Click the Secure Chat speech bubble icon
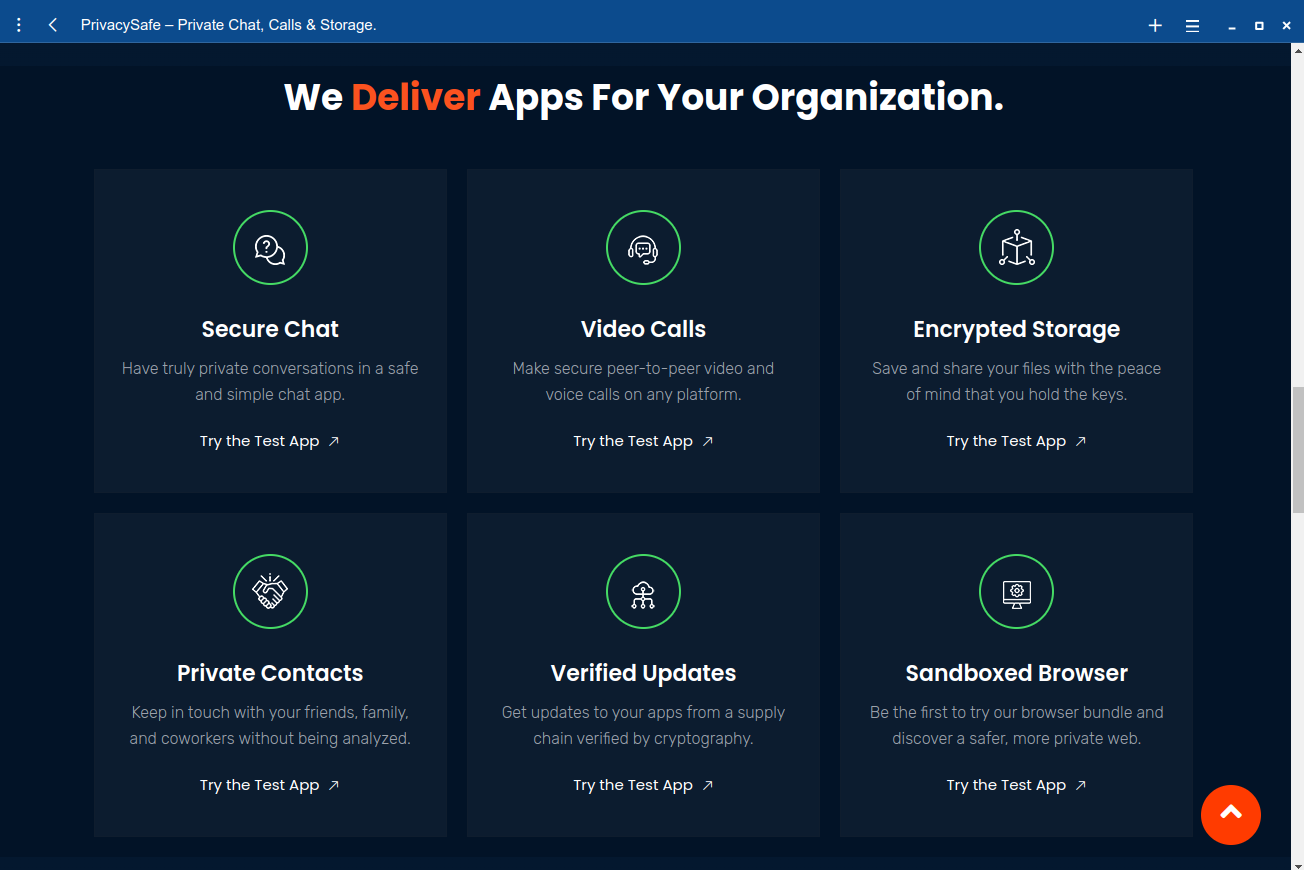Screen dimensions: 1304x870 [270, 247]
